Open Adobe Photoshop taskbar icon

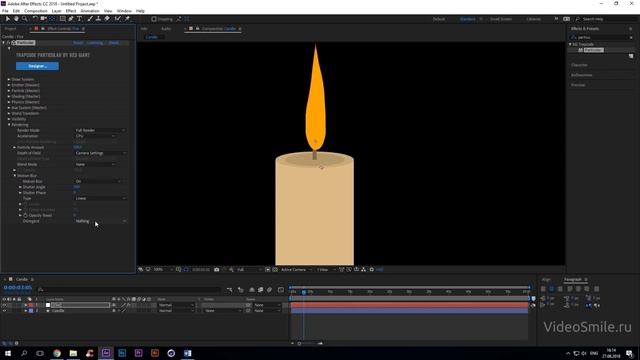click(122, 353)
